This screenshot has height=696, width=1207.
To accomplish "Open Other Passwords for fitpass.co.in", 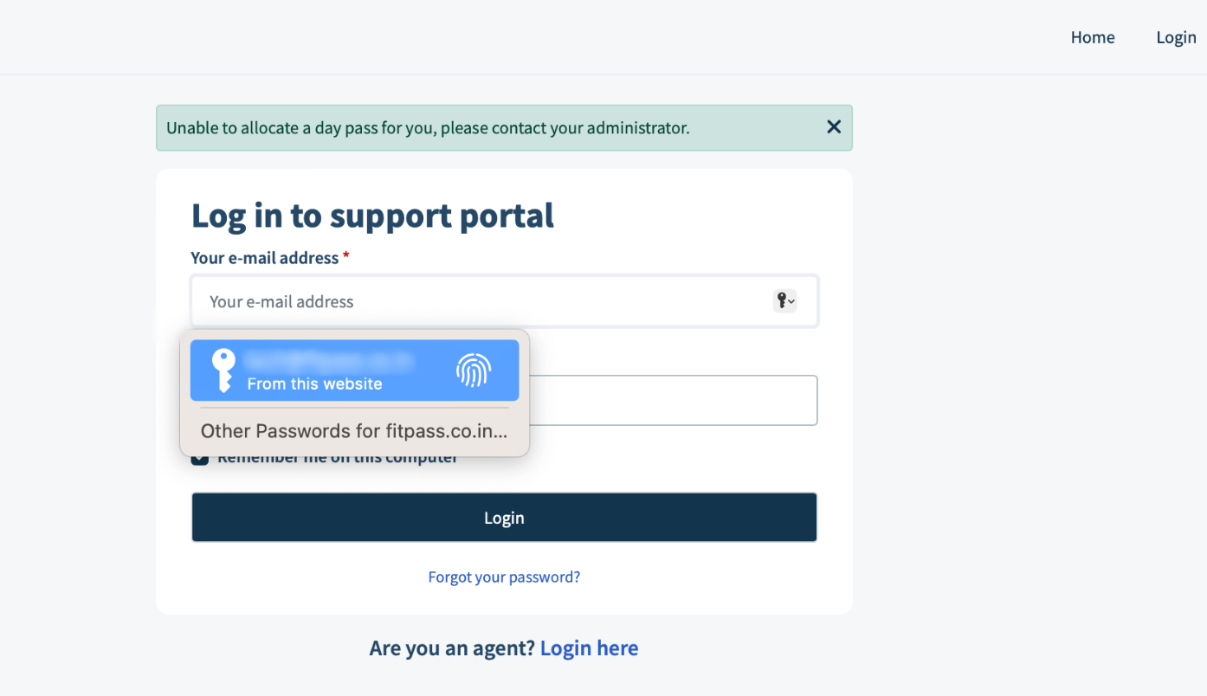I will (x=354, y=431).
